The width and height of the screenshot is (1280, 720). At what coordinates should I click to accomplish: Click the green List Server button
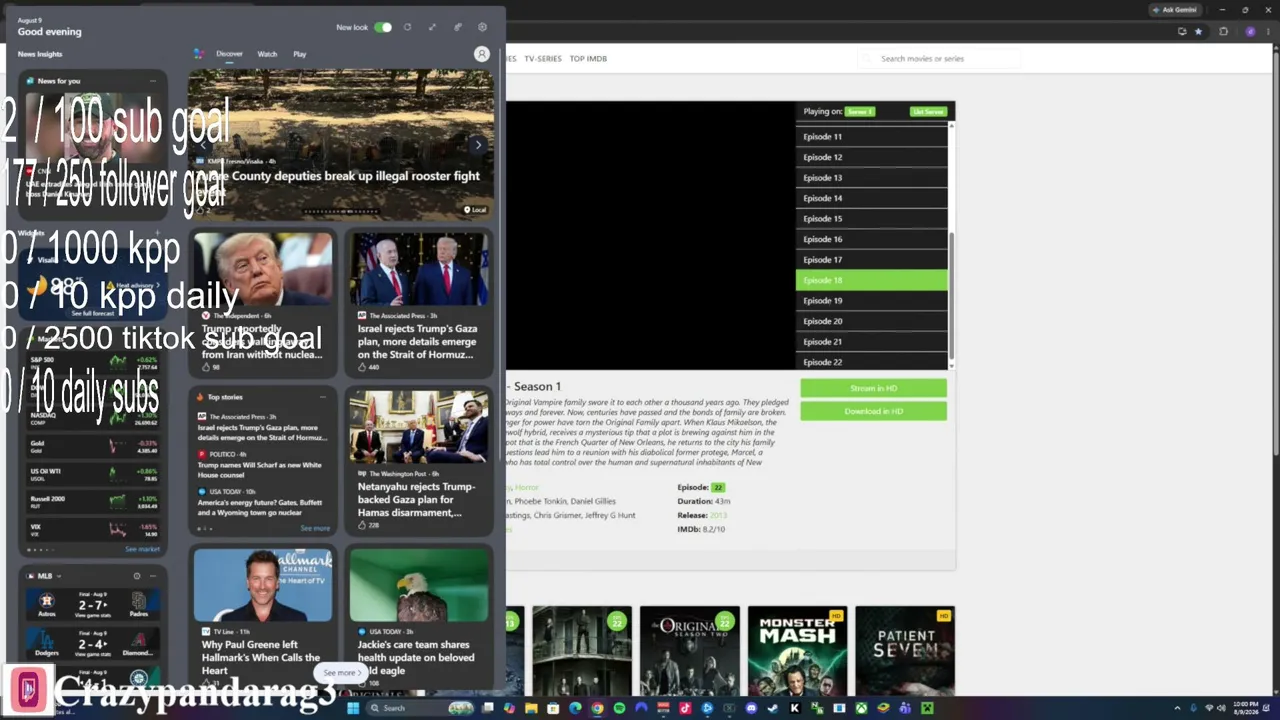[928, 112]
